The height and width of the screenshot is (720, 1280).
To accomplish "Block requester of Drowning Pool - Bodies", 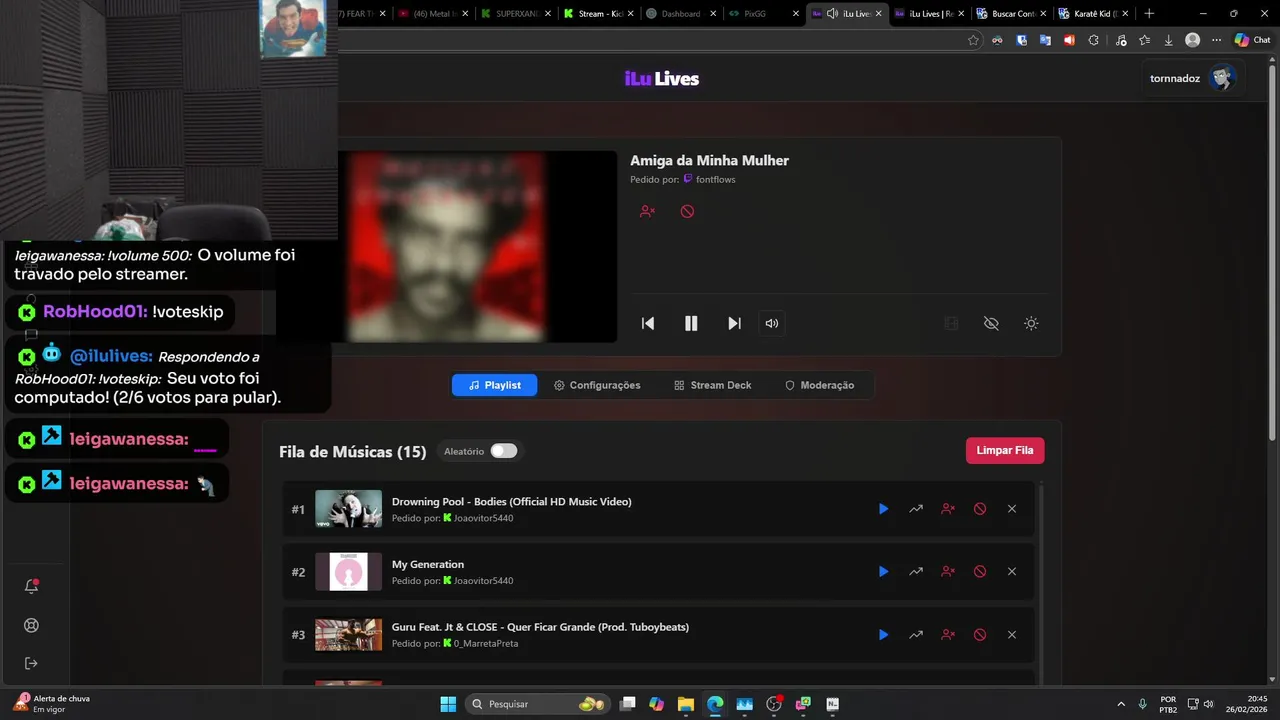I will coord(947,509).
